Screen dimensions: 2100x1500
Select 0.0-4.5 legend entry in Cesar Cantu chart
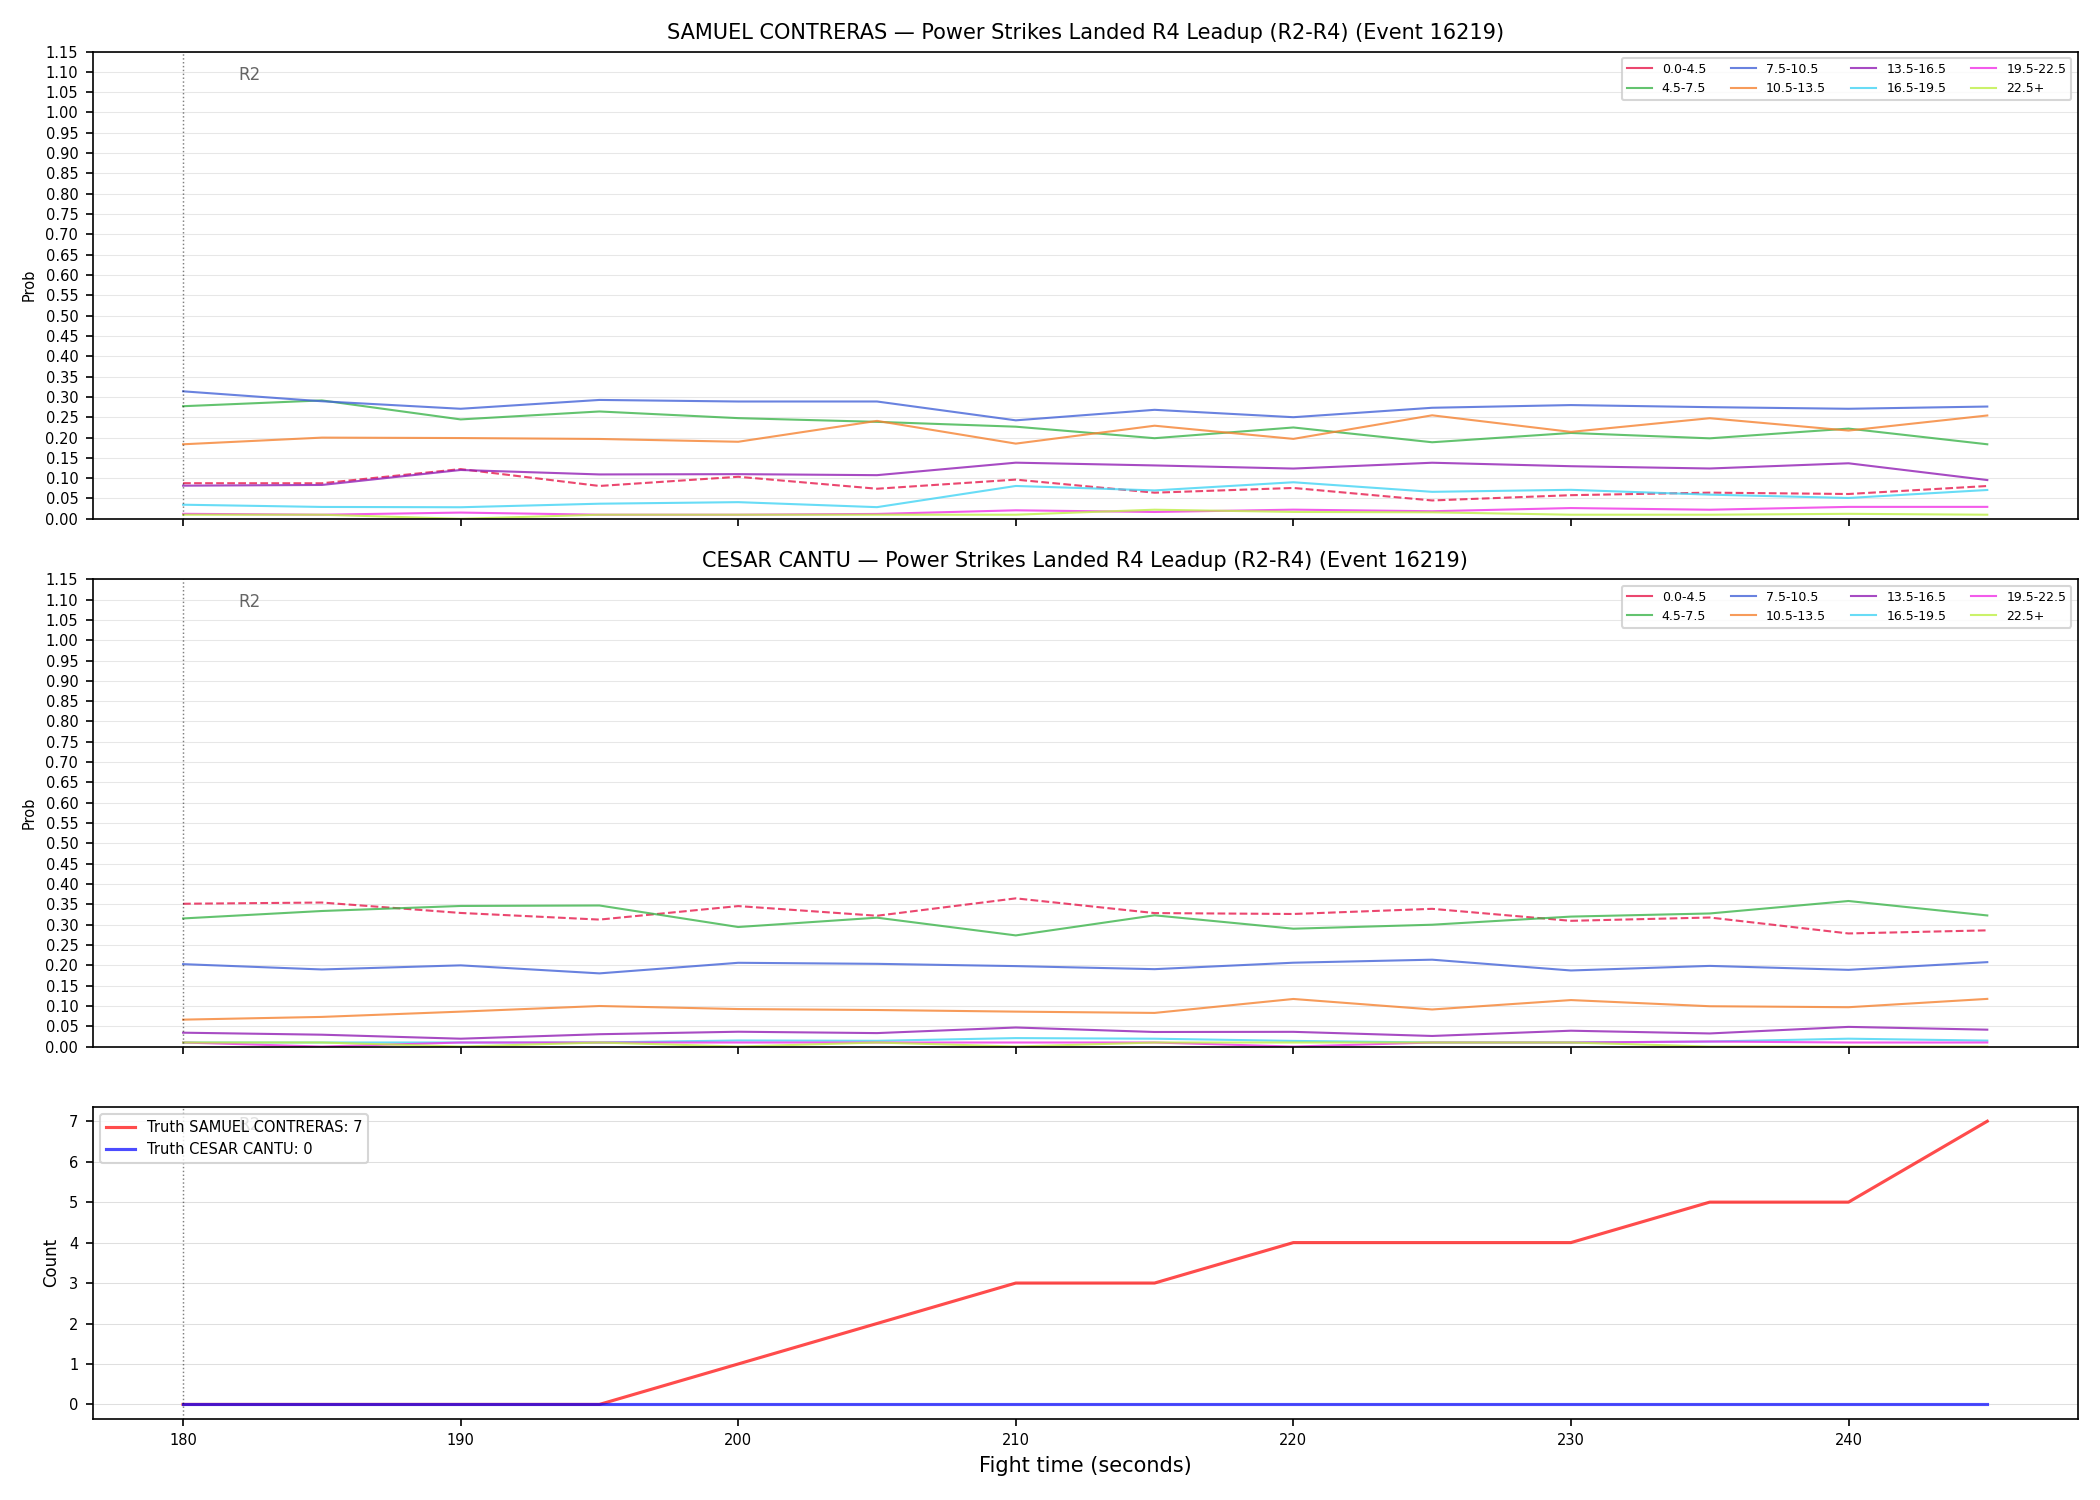(x=1667, y=597)
